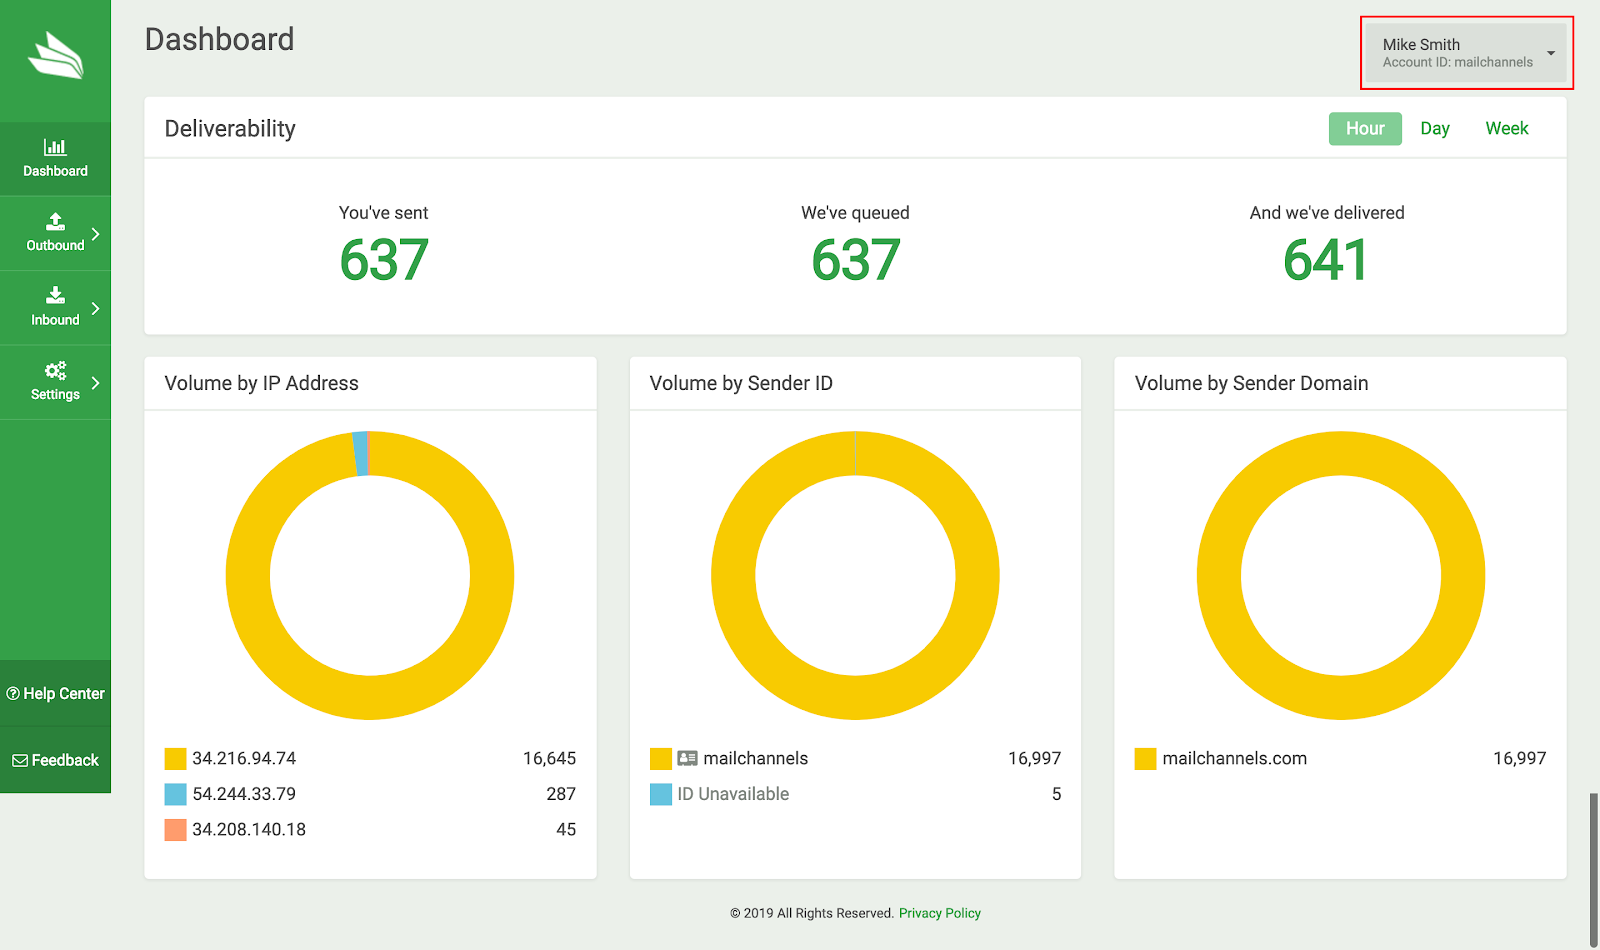Click the account dropdown caret arrow
This screenshot has height=950, width=1600.
1551,53
